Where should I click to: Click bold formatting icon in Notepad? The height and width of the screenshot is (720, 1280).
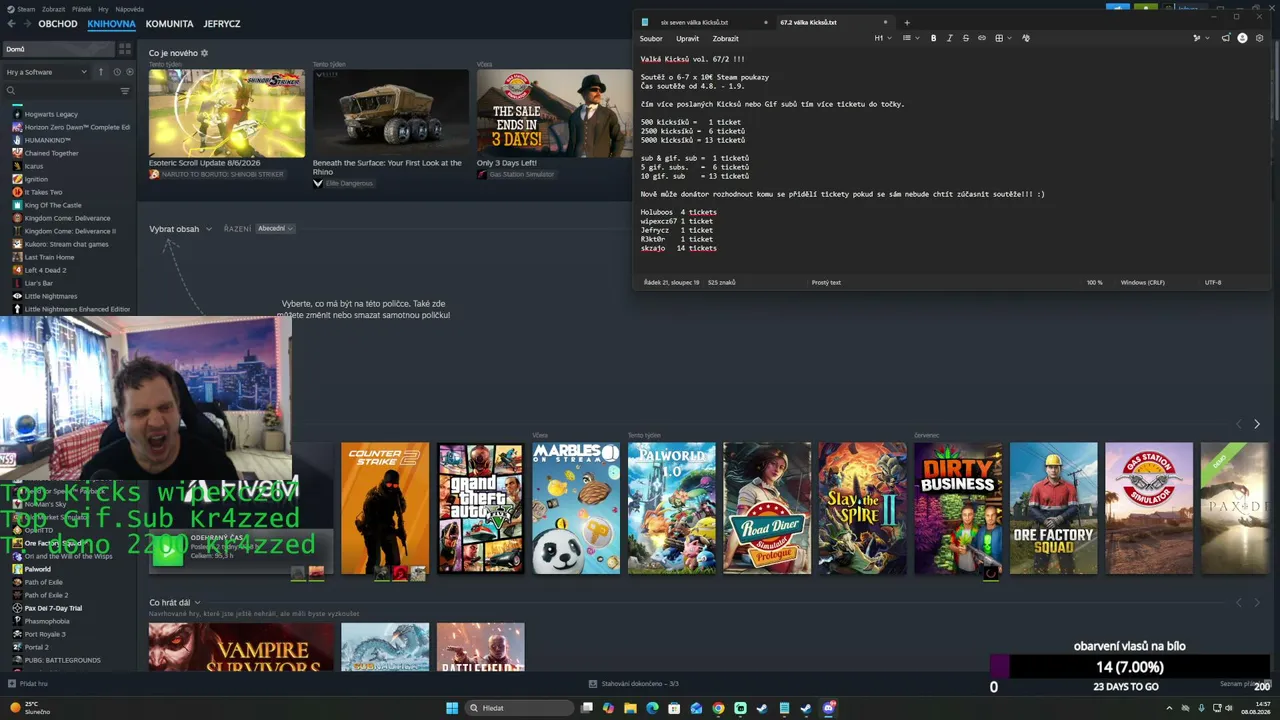(934, 38)
